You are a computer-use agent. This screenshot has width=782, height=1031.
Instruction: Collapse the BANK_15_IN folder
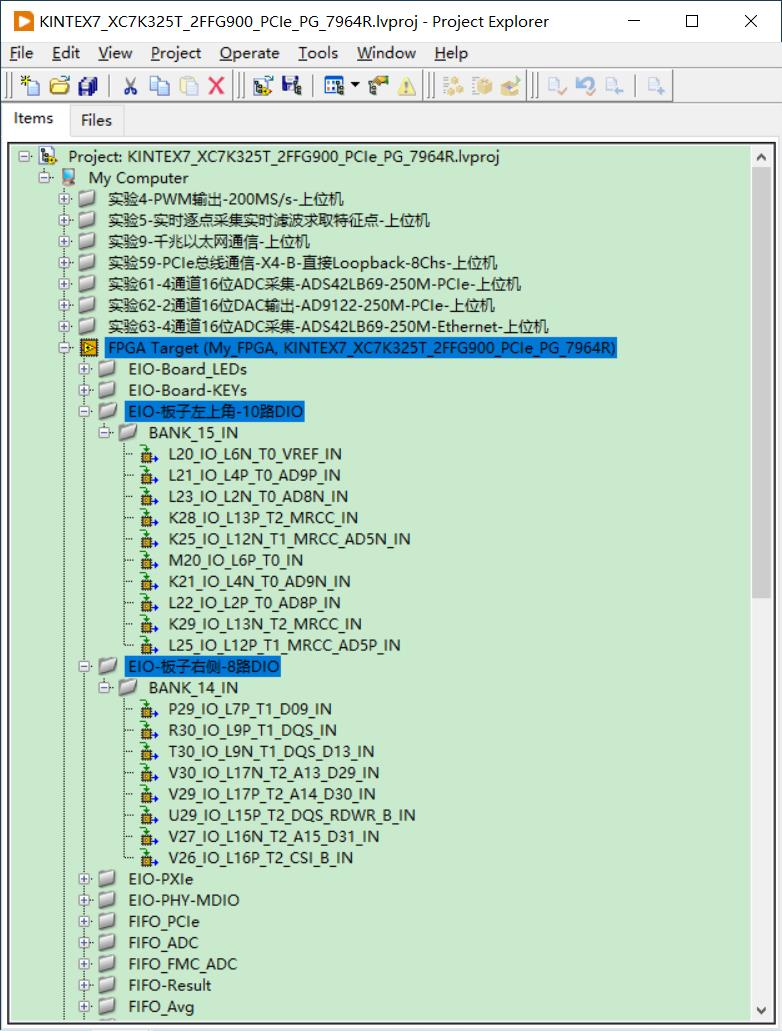(105, 433)
